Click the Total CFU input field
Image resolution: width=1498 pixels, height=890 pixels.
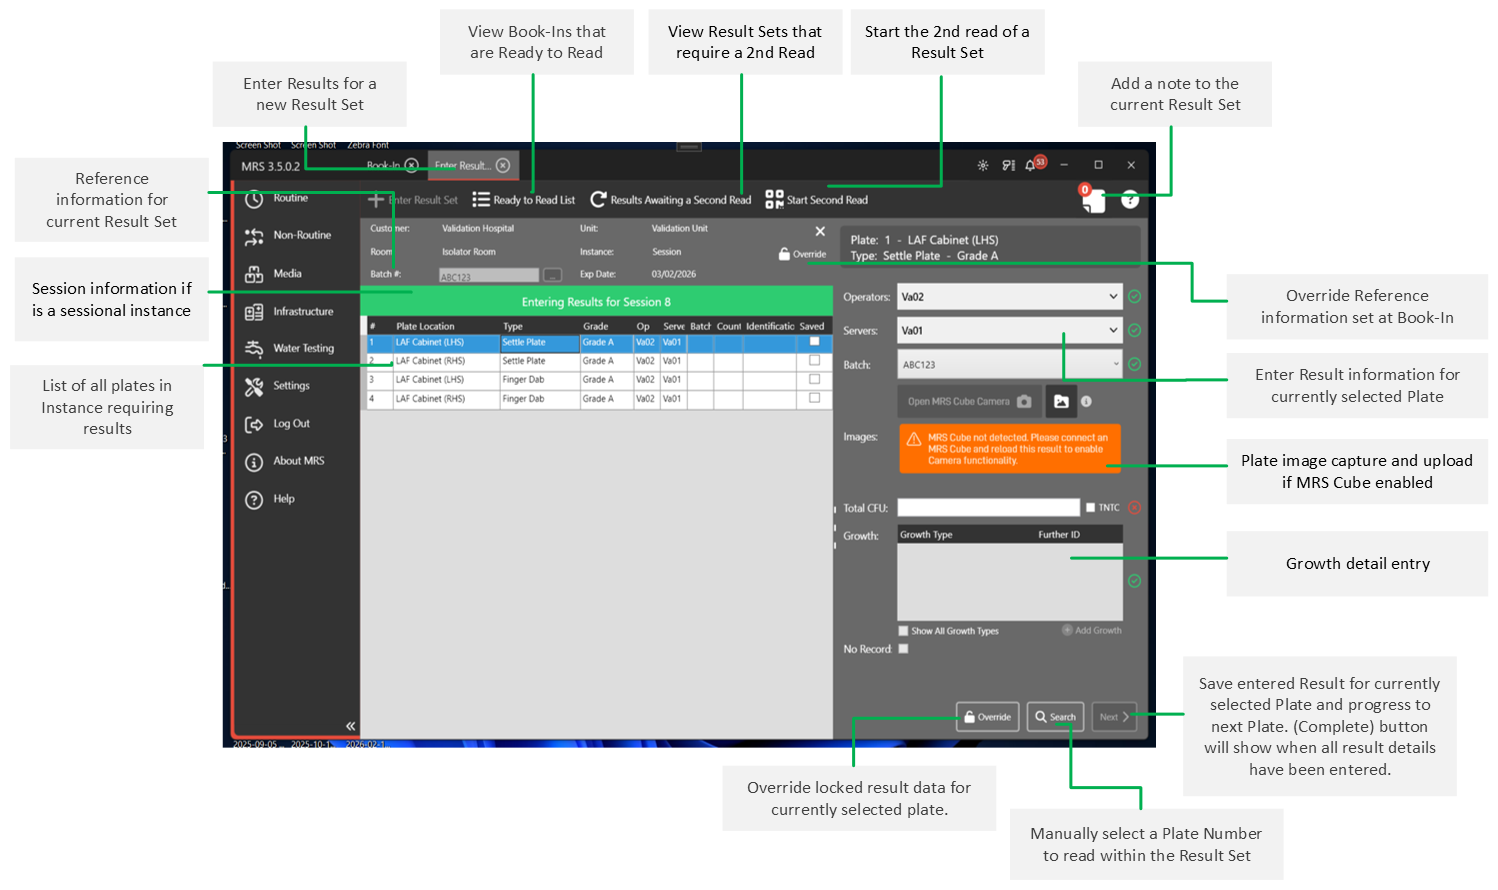tap(988, 508)
